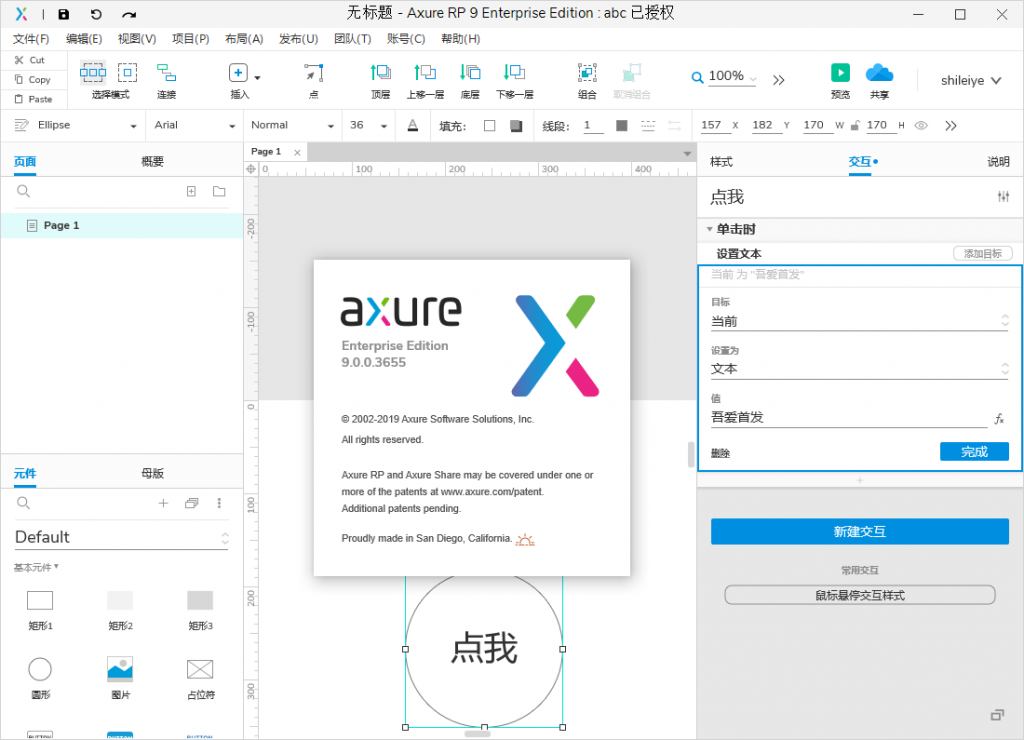Toggle the widget hidden eye icon
Image resolution: width=1024 pixels, height=740 pixels.
pos(921,125)
